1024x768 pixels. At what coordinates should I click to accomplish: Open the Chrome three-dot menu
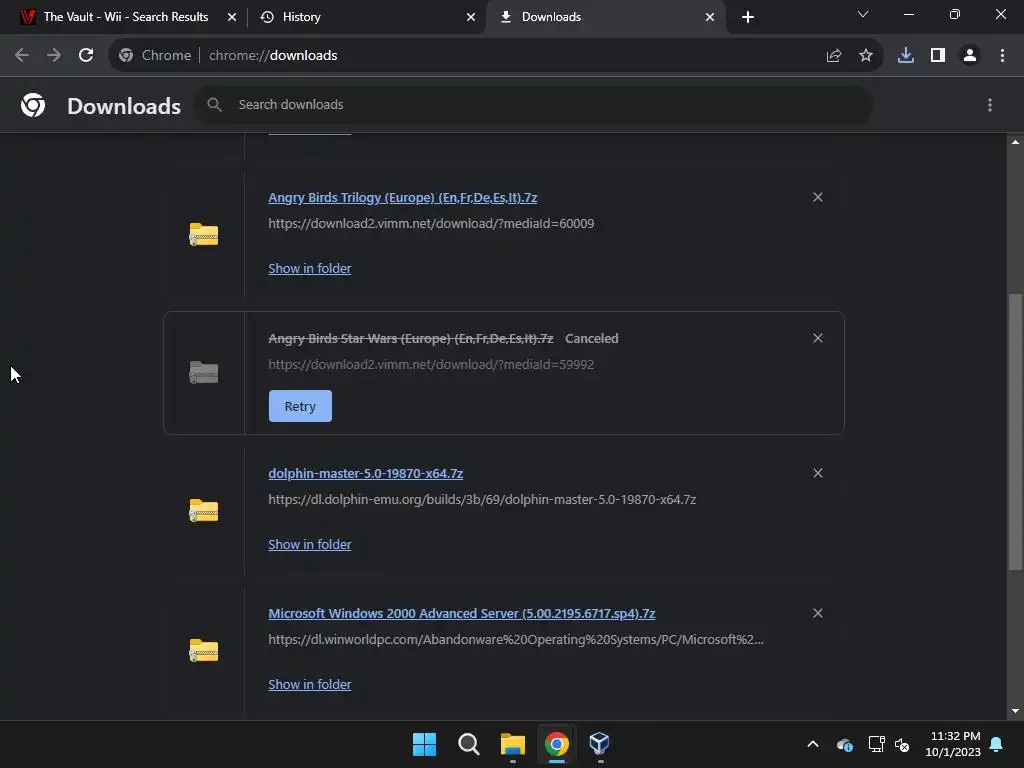point(1002,56)
